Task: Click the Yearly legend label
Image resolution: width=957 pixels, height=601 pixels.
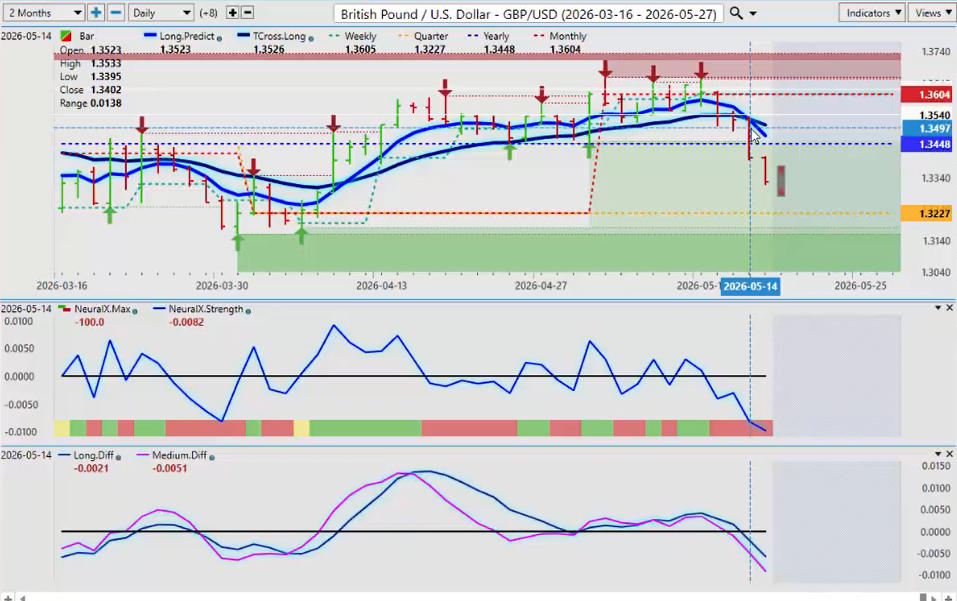Action: pyautogui.click(x=496, y=37)
